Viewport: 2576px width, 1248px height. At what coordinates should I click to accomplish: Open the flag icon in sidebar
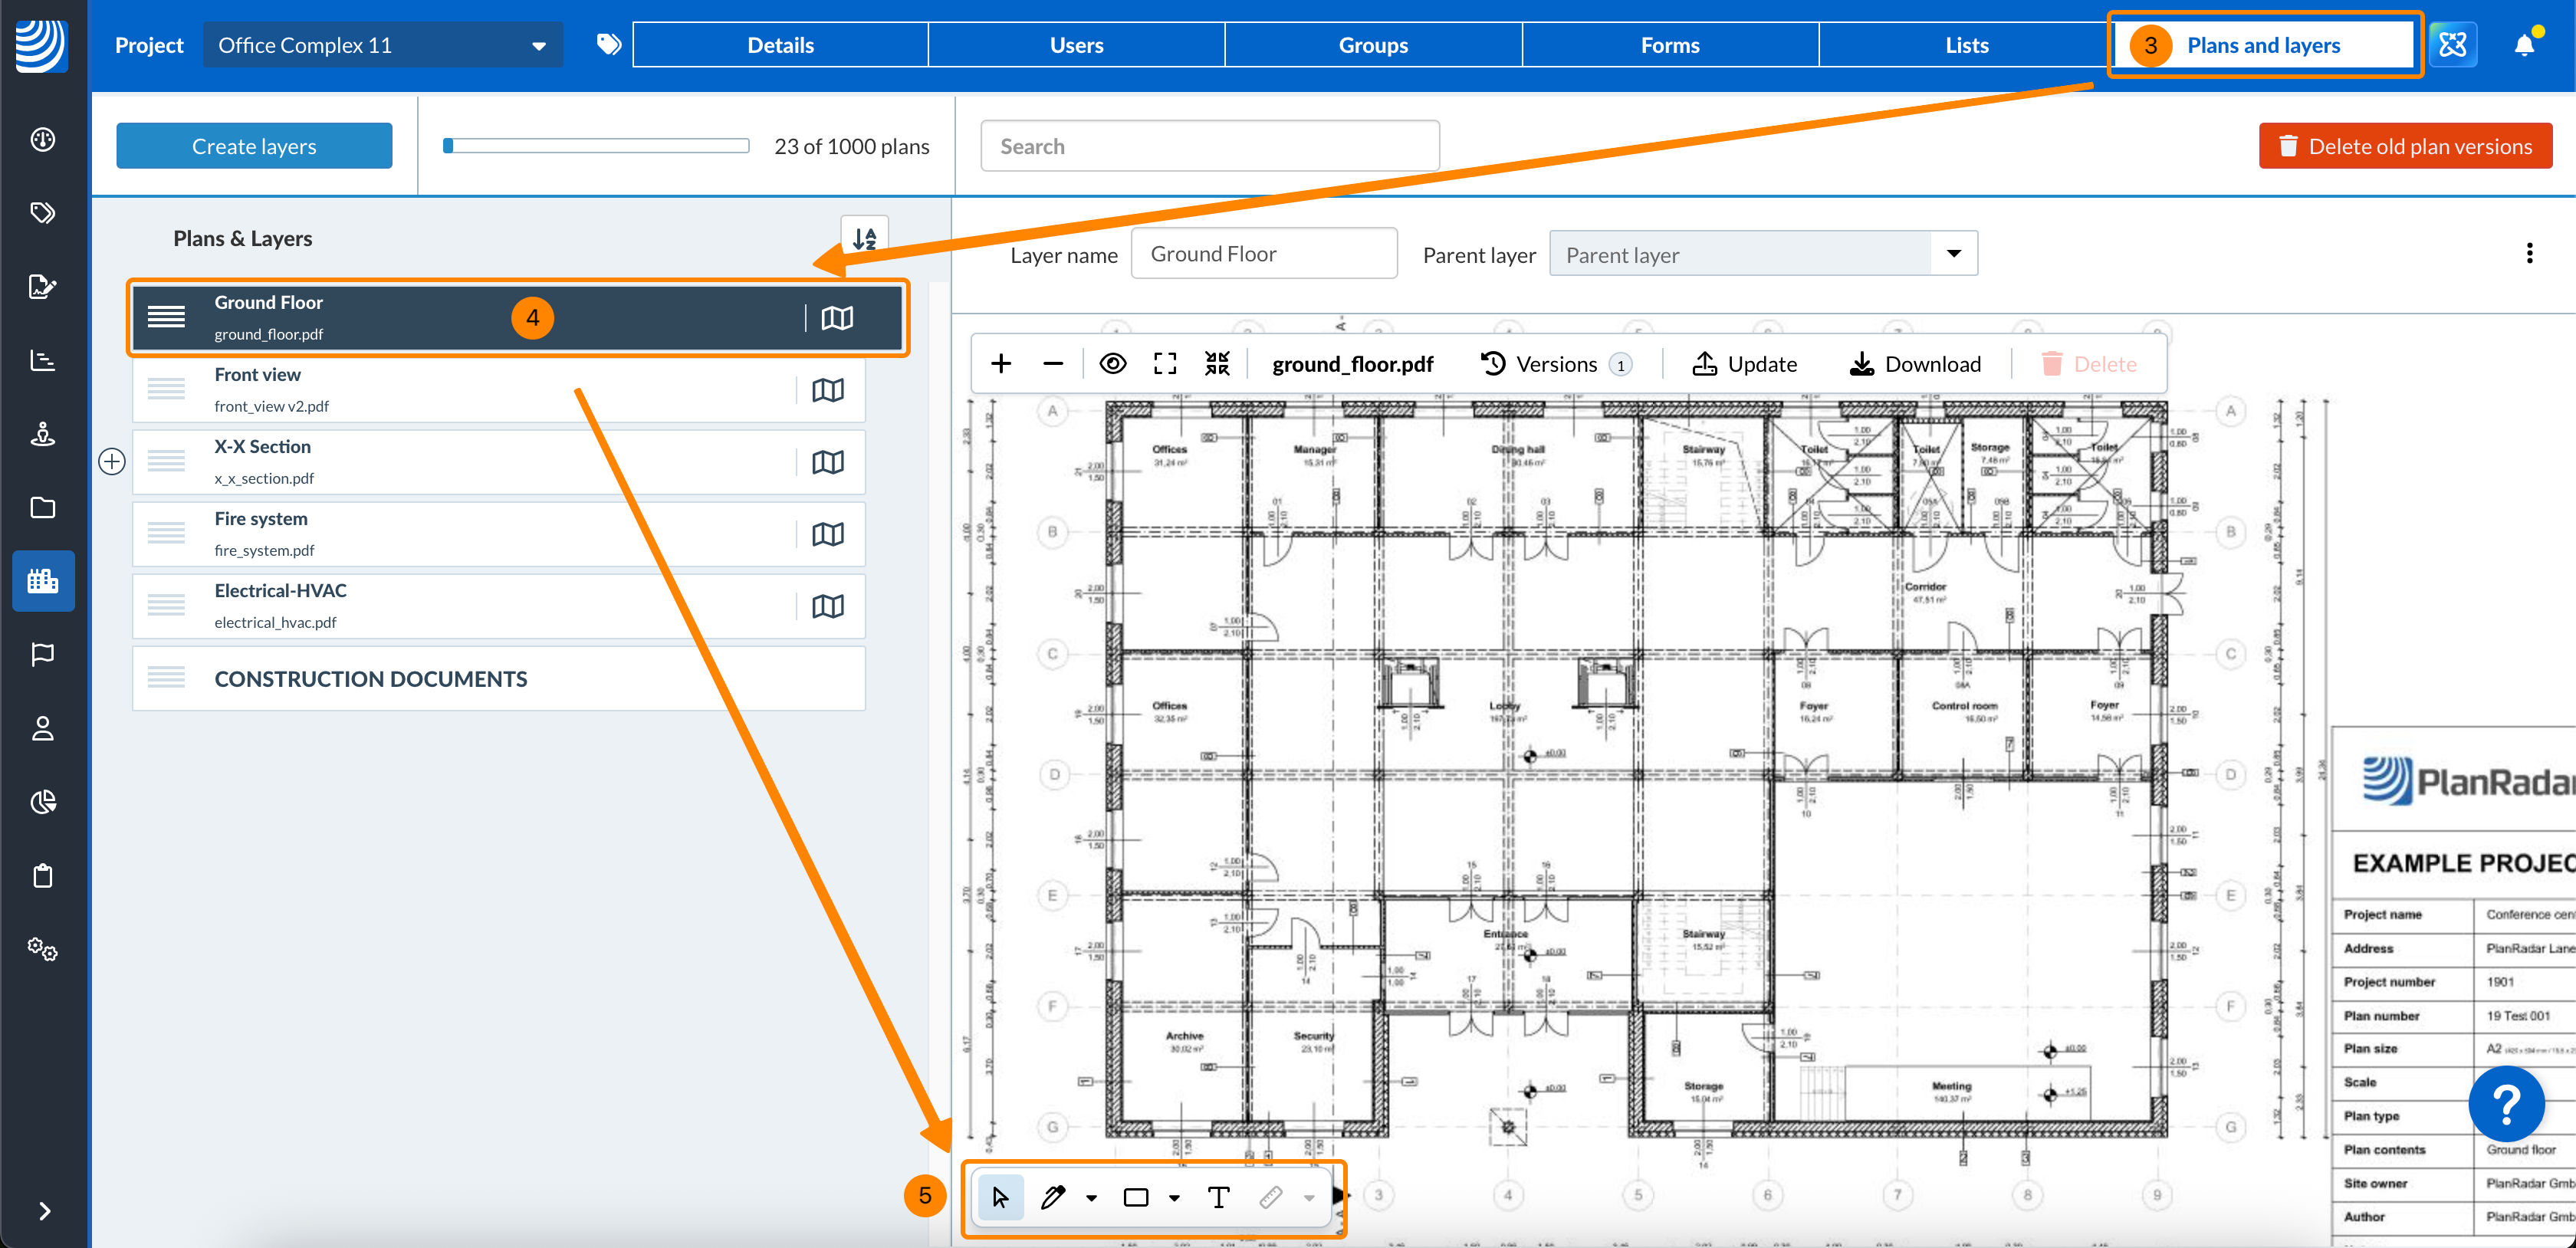click(42, 655)
